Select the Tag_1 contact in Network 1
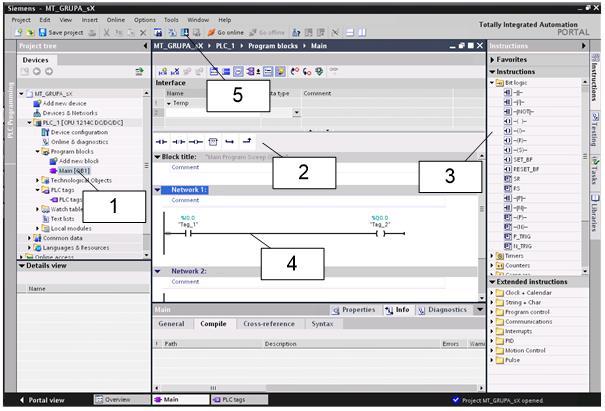The image size is (605, 411). (188, 233)
